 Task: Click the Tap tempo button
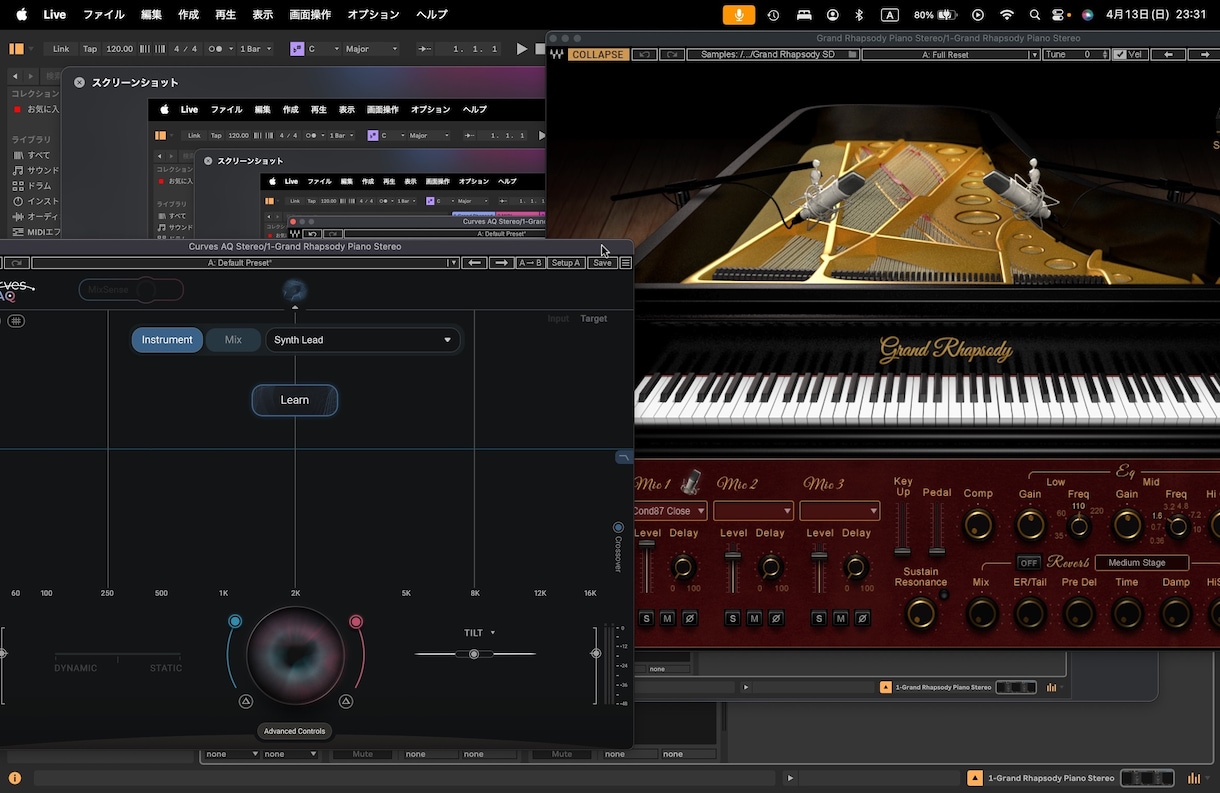tap(90, 49)
